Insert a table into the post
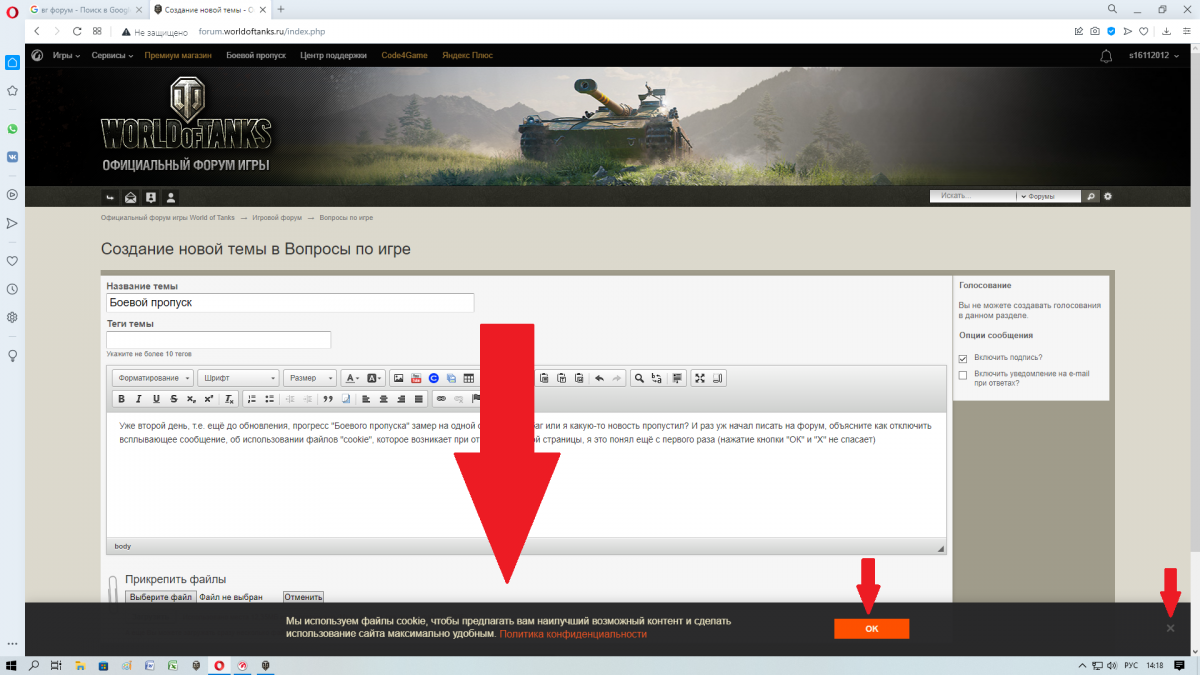 (468, 378)
